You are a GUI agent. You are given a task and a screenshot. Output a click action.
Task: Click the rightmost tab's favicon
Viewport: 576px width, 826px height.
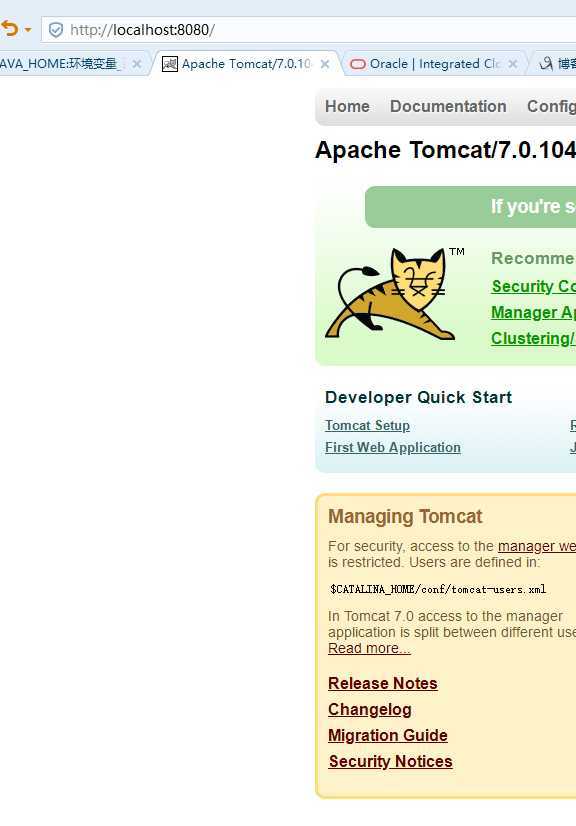pos(546,64)
